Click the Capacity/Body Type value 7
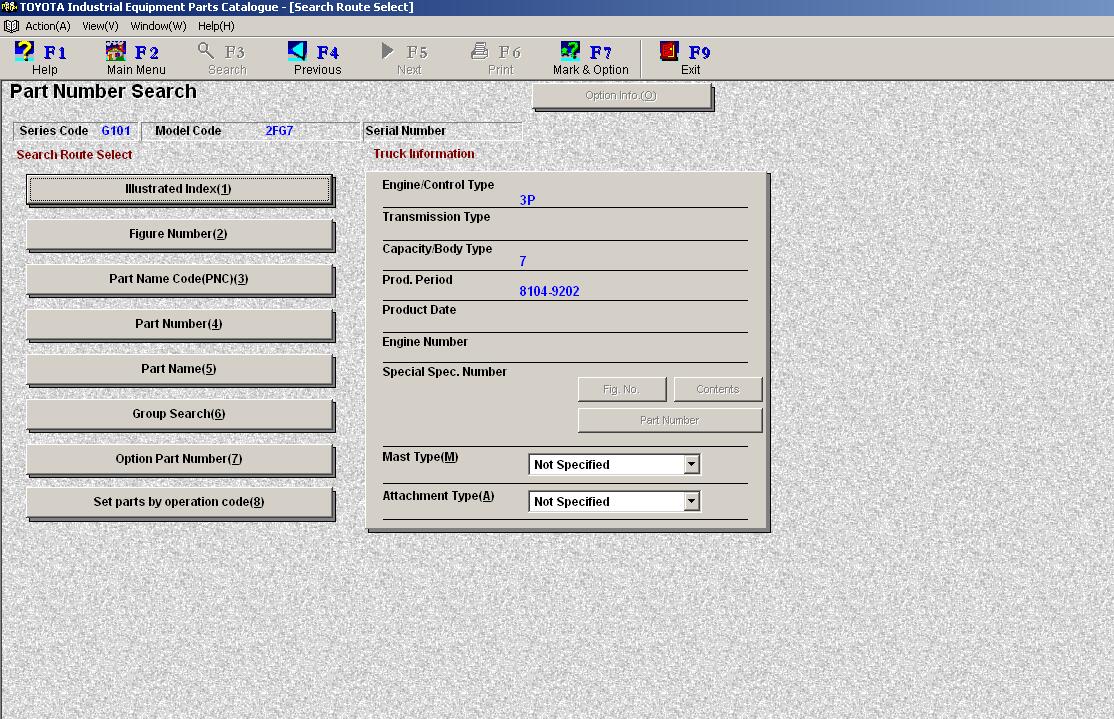 click(x=523, y=261)
